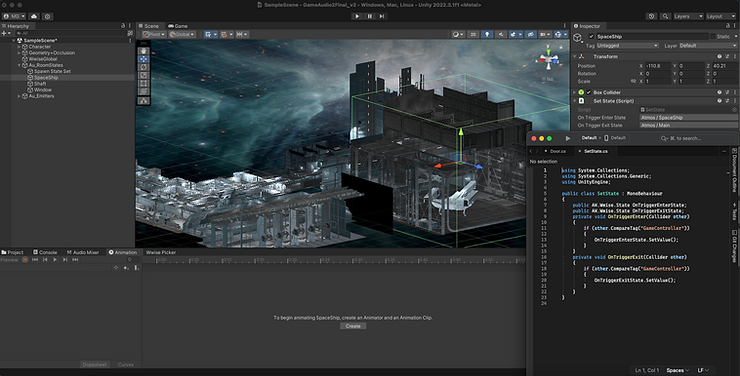Toggle Scene audio mute icon
This screenshot has width=740, height=376.
(x=501, y=34)
